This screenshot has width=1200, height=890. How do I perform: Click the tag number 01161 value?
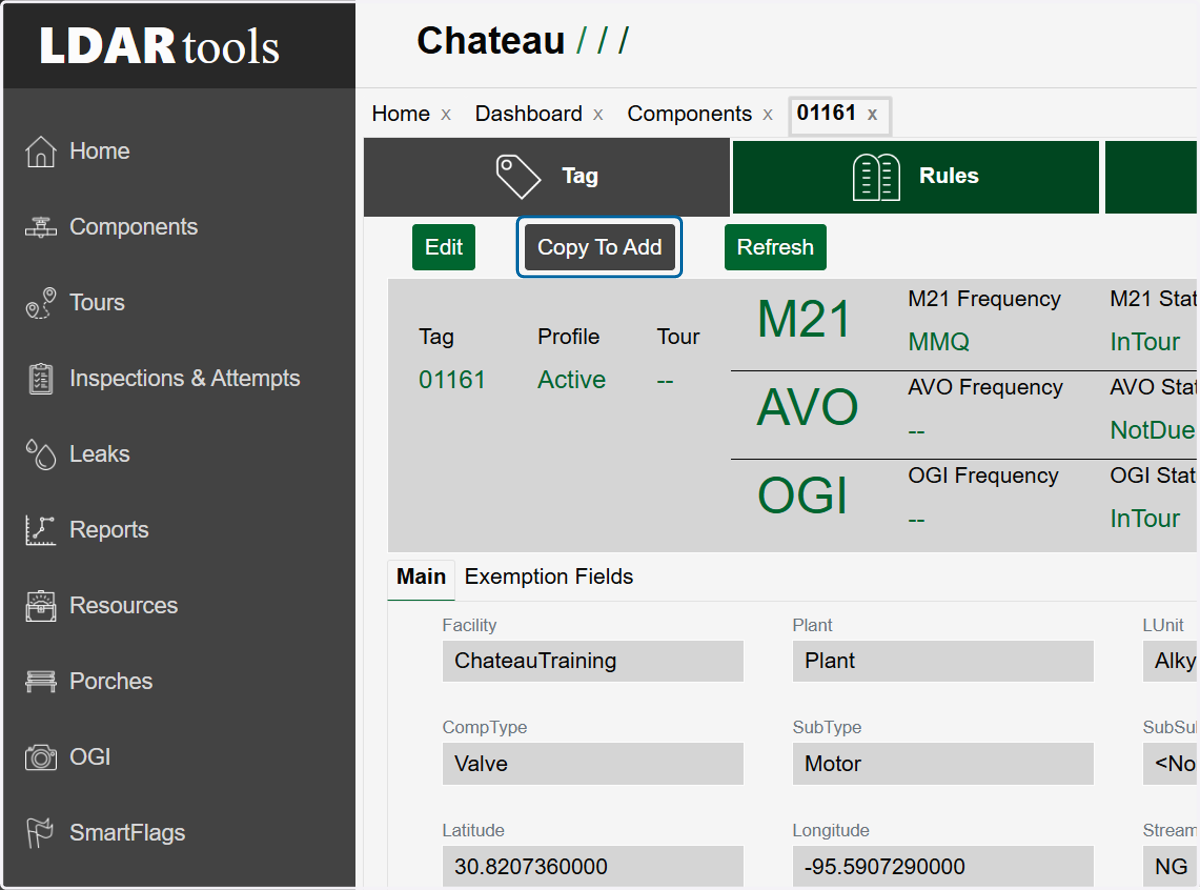coord(452,380)
